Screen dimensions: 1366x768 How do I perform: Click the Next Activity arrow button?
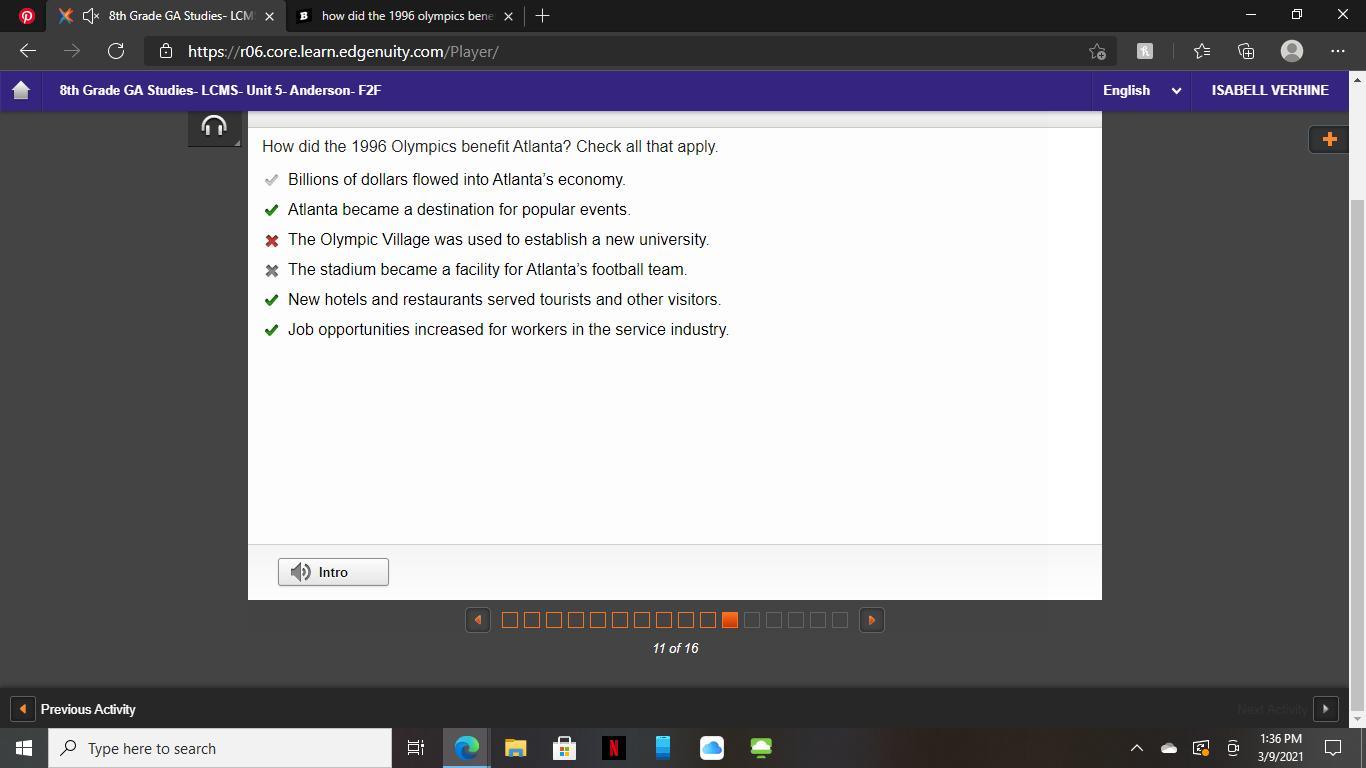(x=1325, y=709)
